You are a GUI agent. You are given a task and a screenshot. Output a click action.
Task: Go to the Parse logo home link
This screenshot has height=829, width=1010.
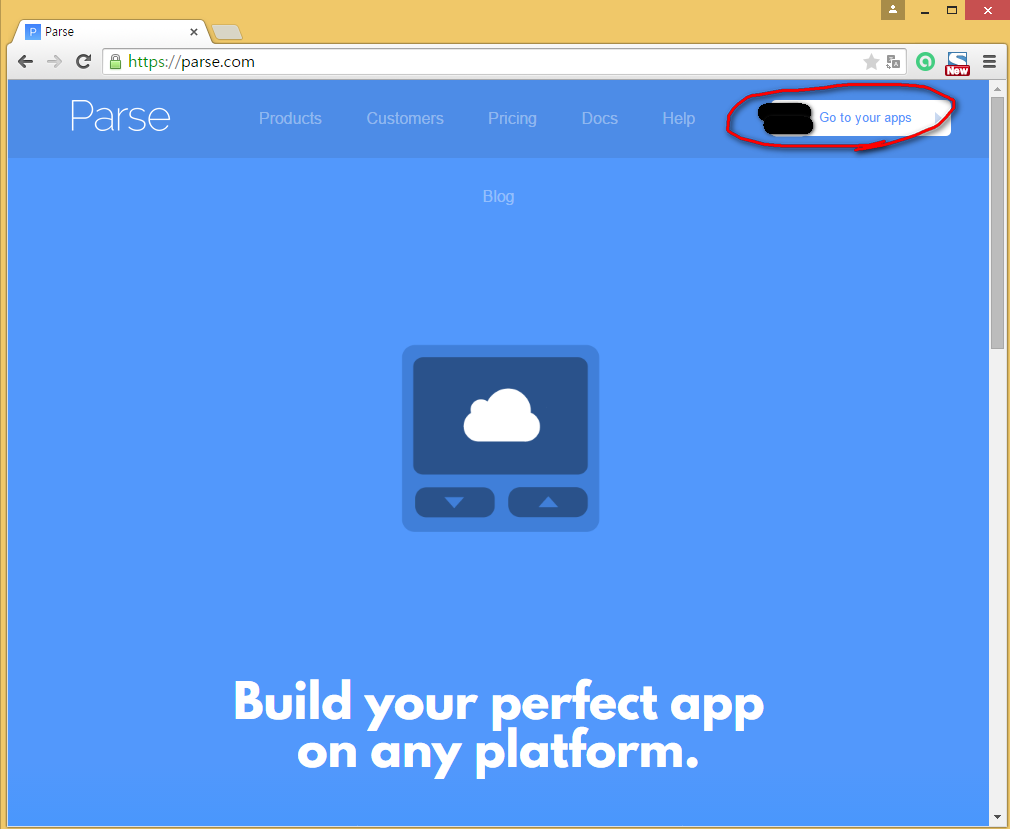[120, 117]
